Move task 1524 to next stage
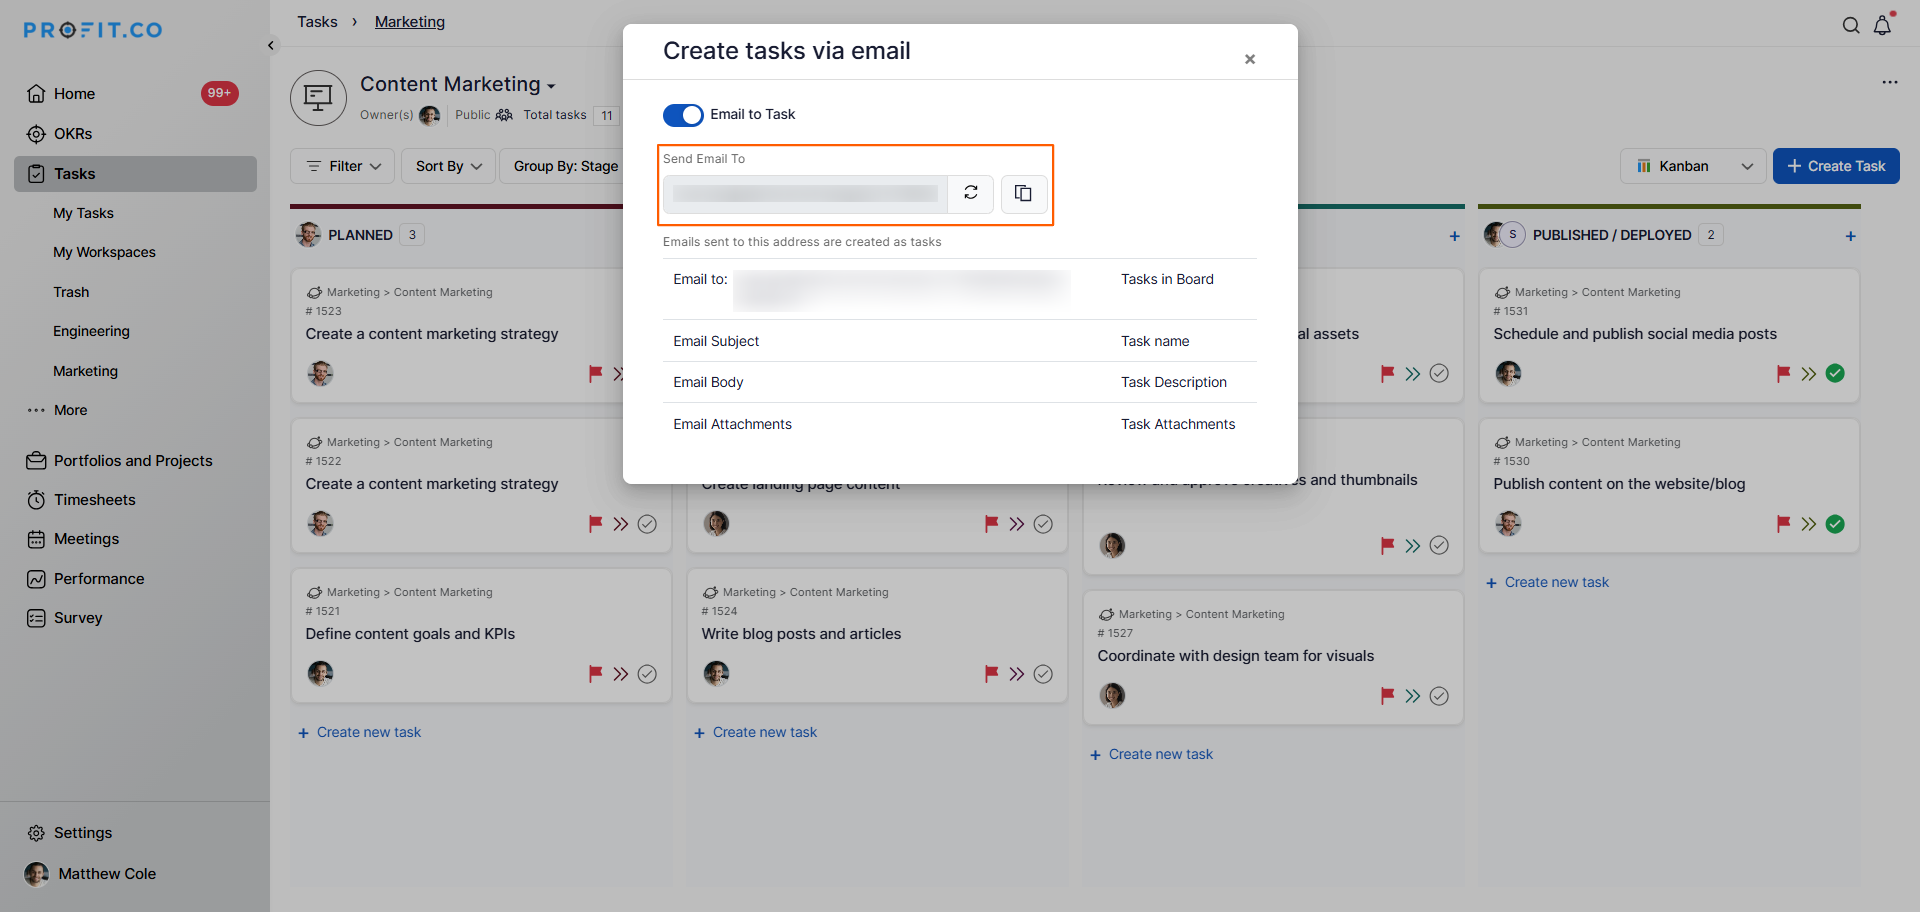 [x=1017, y=674]
